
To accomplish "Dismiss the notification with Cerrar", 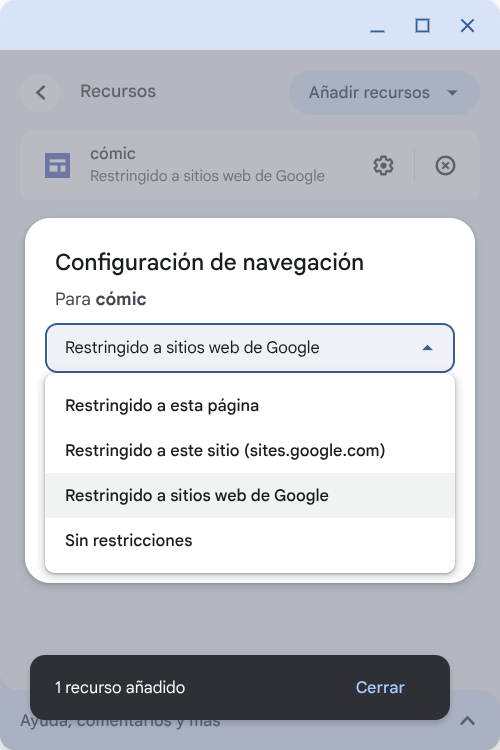I will coord(380,687).
